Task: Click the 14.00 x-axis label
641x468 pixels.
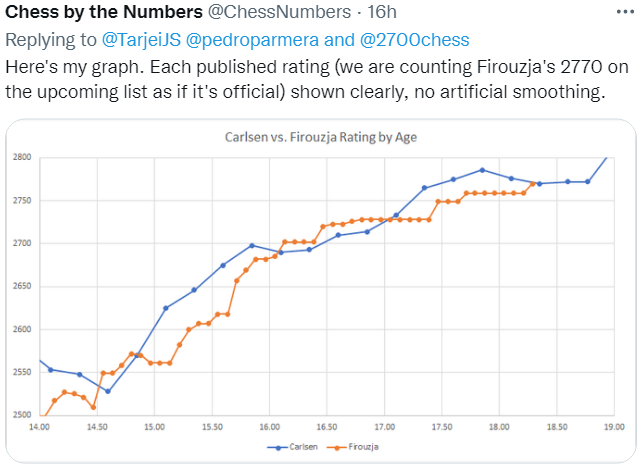Action: (x=39, y=427)
